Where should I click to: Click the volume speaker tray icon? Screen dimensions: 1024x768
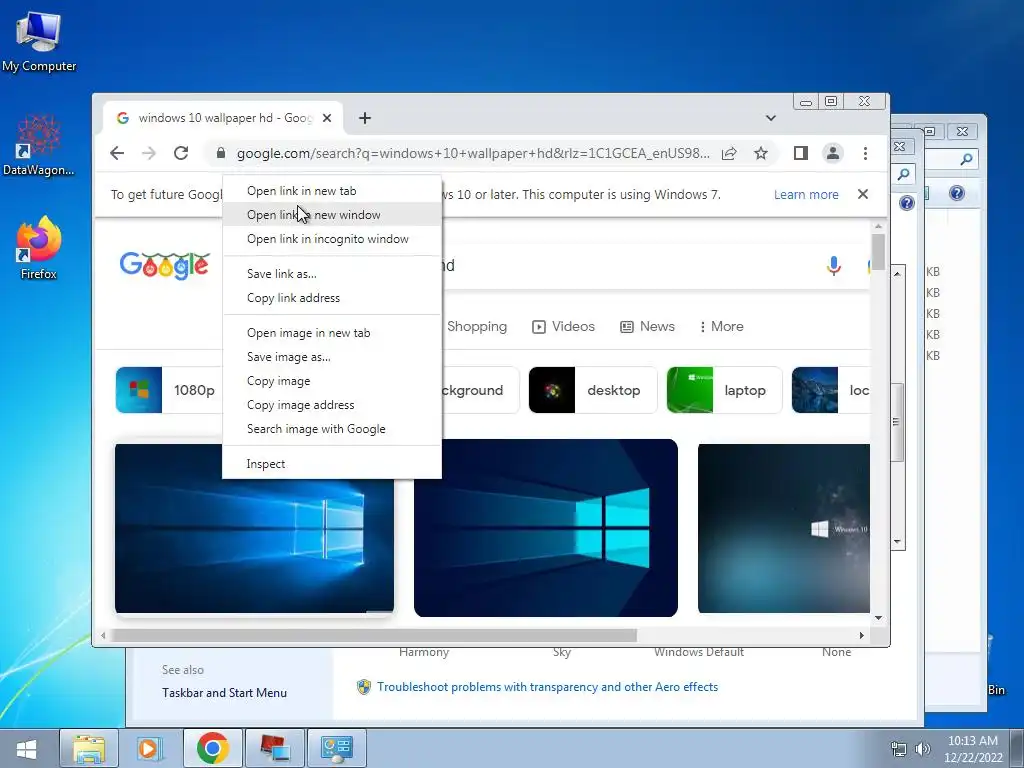923,749
